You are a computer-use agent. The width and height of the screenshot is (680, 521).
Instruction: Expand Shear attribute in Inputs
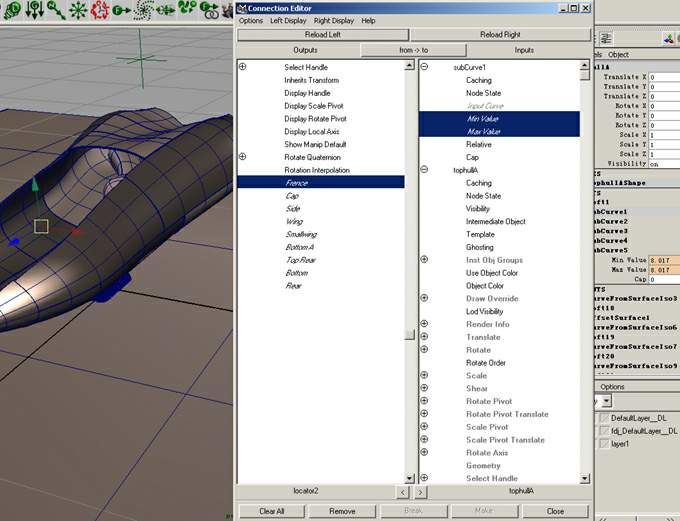click(424, 388)
